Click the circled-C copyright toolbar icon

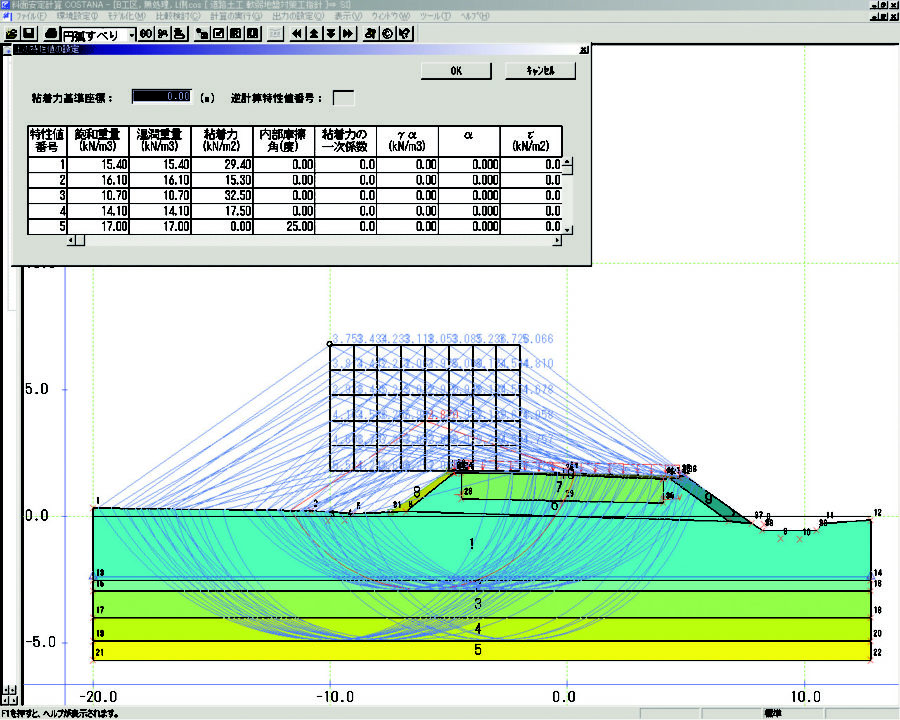coord(387,34)
